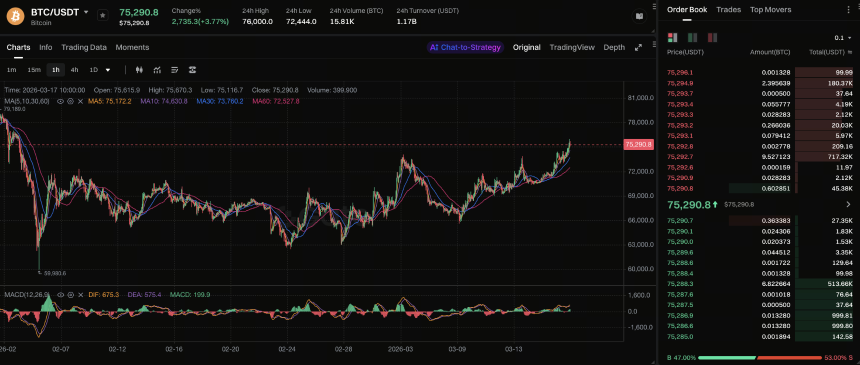
Task: Select the Original chart view
Action: [x=527, y=47]
